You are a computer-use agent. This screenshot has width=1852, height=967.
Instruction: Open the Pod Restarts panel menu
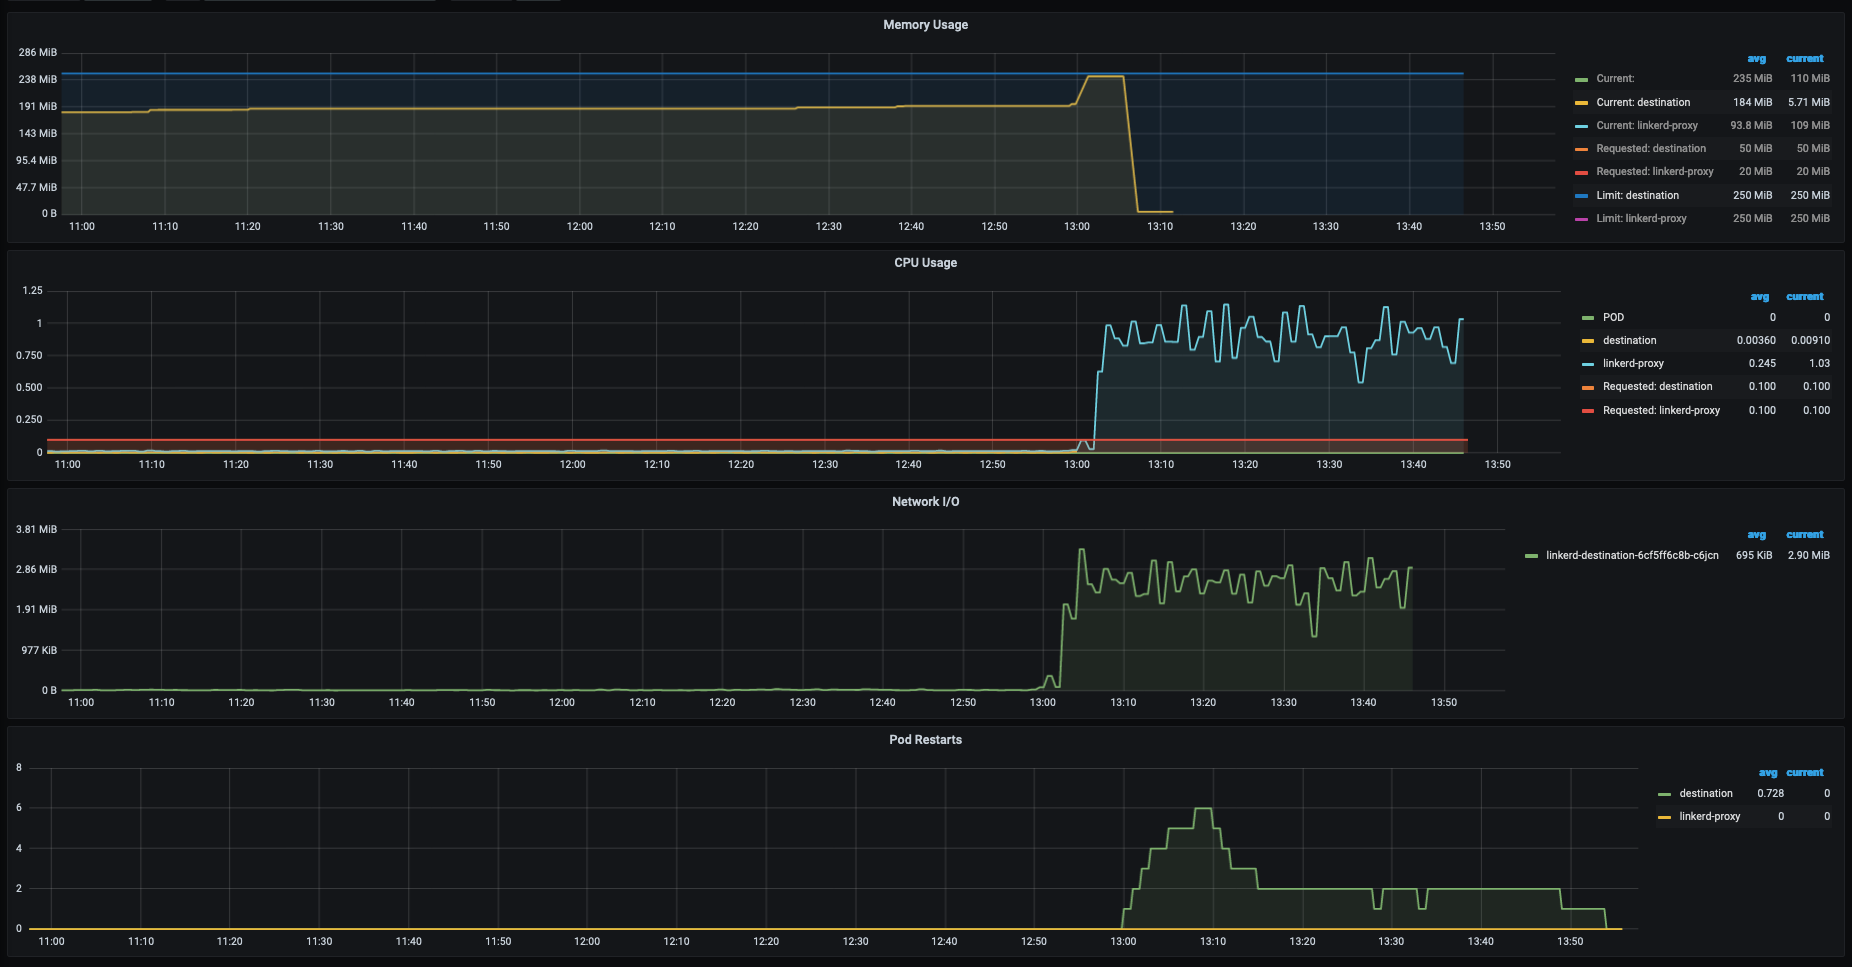point(923,739)
